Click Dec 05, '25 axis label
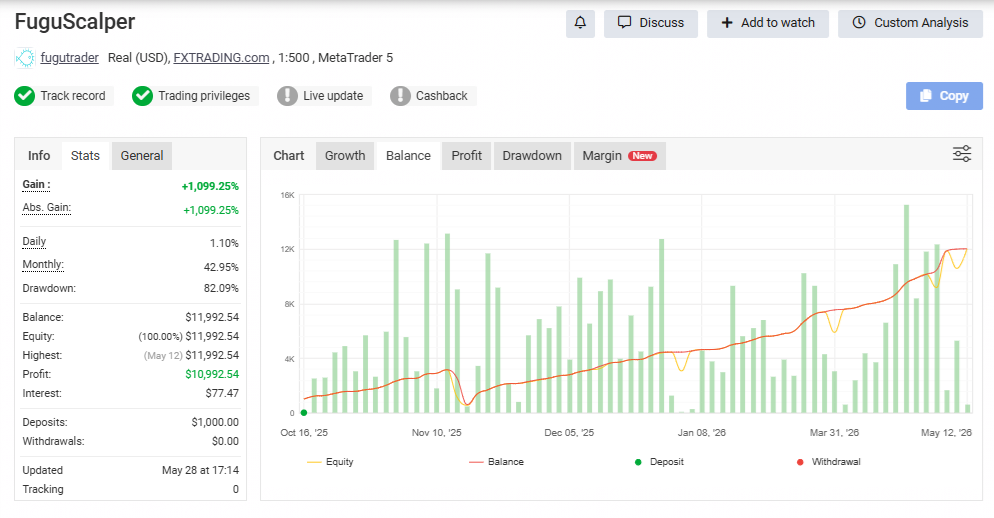994x518 pixels. [569, 432]
